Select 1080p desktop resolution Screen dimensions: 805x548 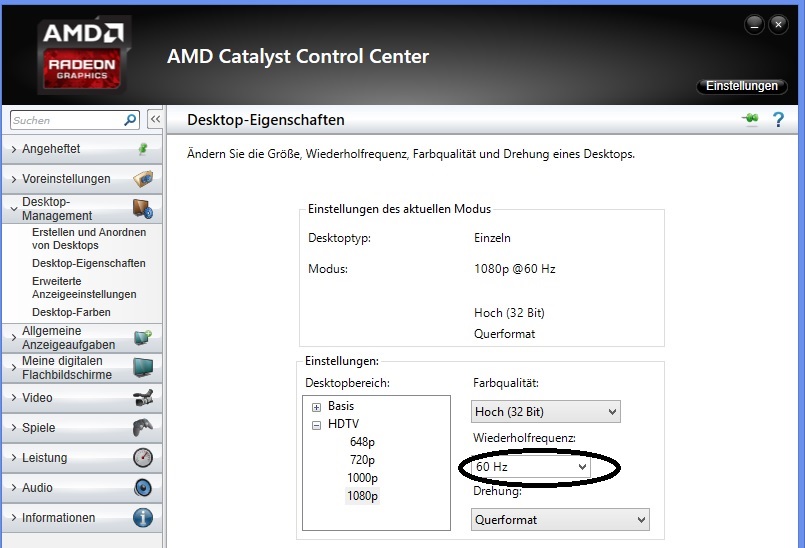click(362, 496)
